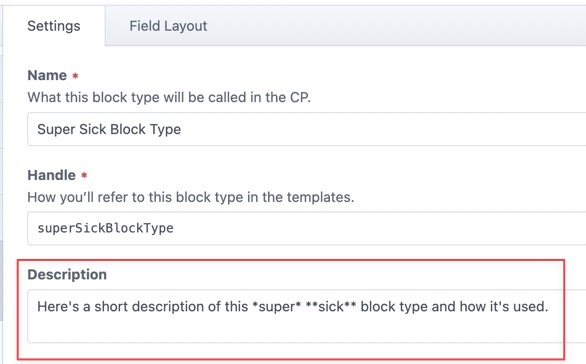Focus the Handle input containing superSickBlockType
Image resolution: width=586 pixels, height=364 pixels.
(306, 228)
